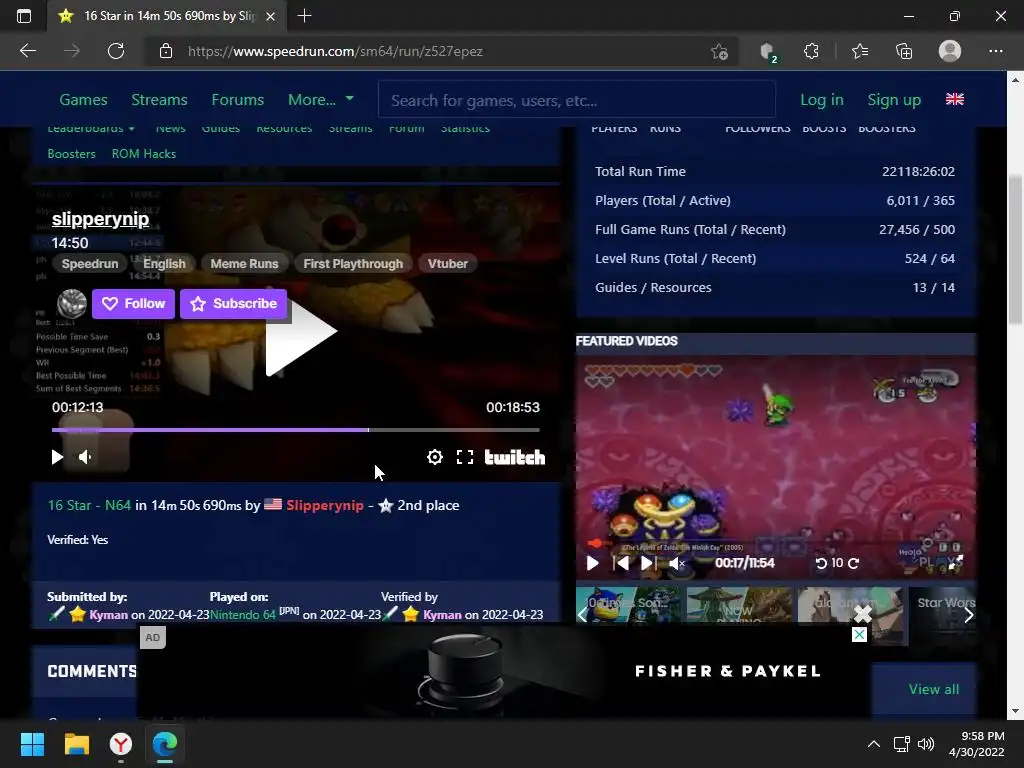
Task: Select the First Playthrough tag
Action: [x=353, y=264]
